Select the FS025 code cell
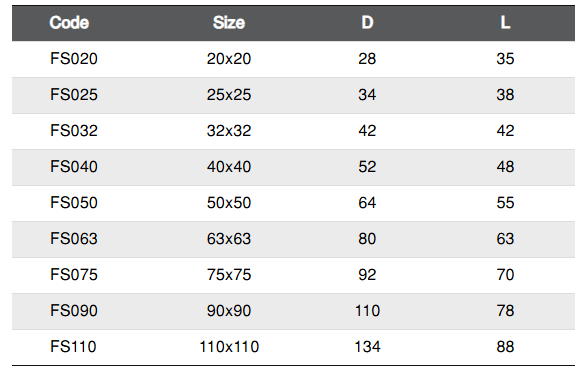Screen dimensions: 580x373 pos(74,95)
